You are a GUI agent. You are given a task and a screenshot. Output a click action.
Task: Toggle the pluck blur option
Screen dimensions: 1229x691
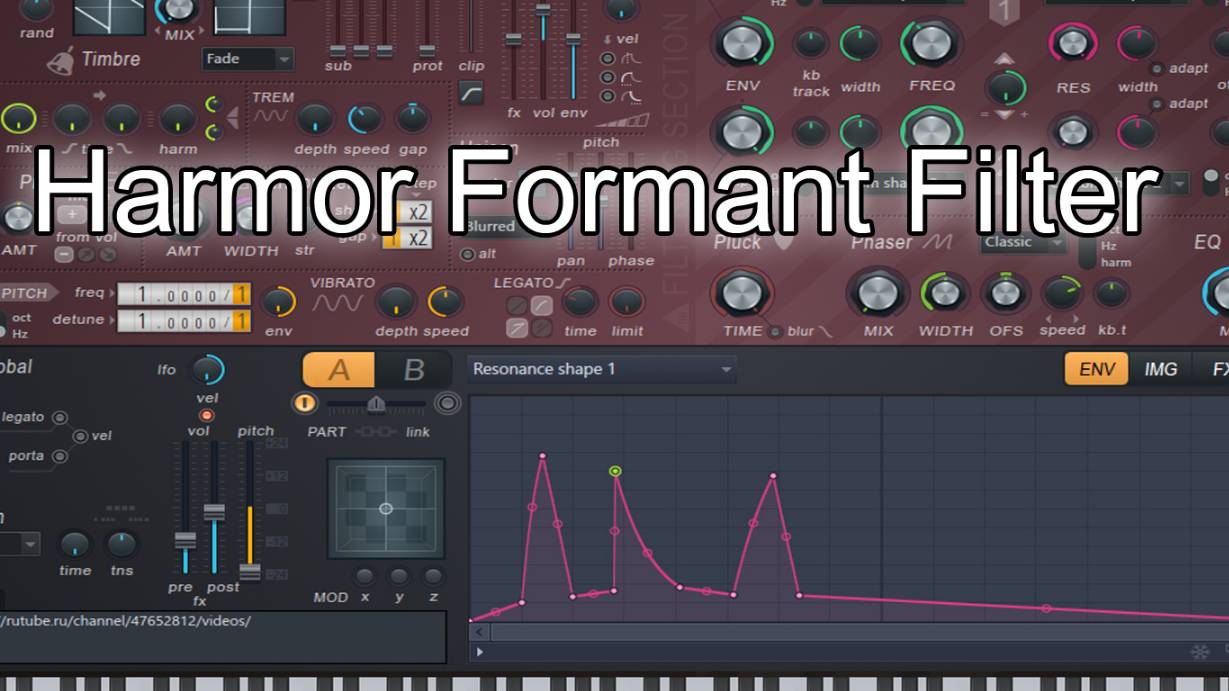(774, 331)
